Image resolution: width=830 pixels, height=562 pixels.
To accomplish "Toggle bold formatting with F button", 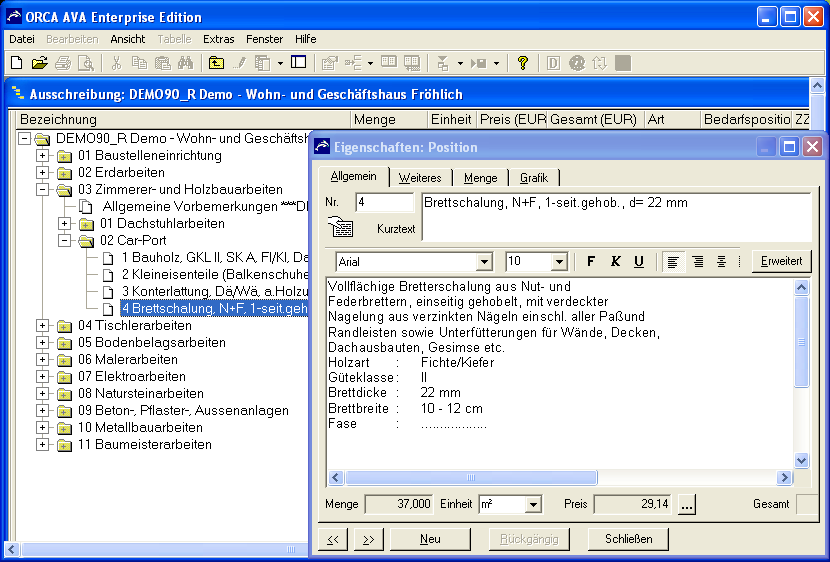I will pos(591,262).
